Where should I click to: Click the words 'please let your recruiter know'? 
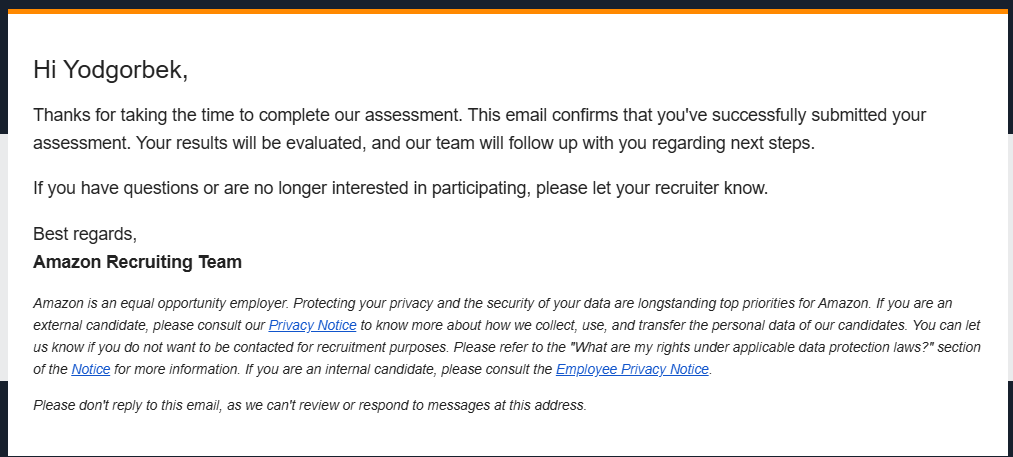click(x=652, y=189)
